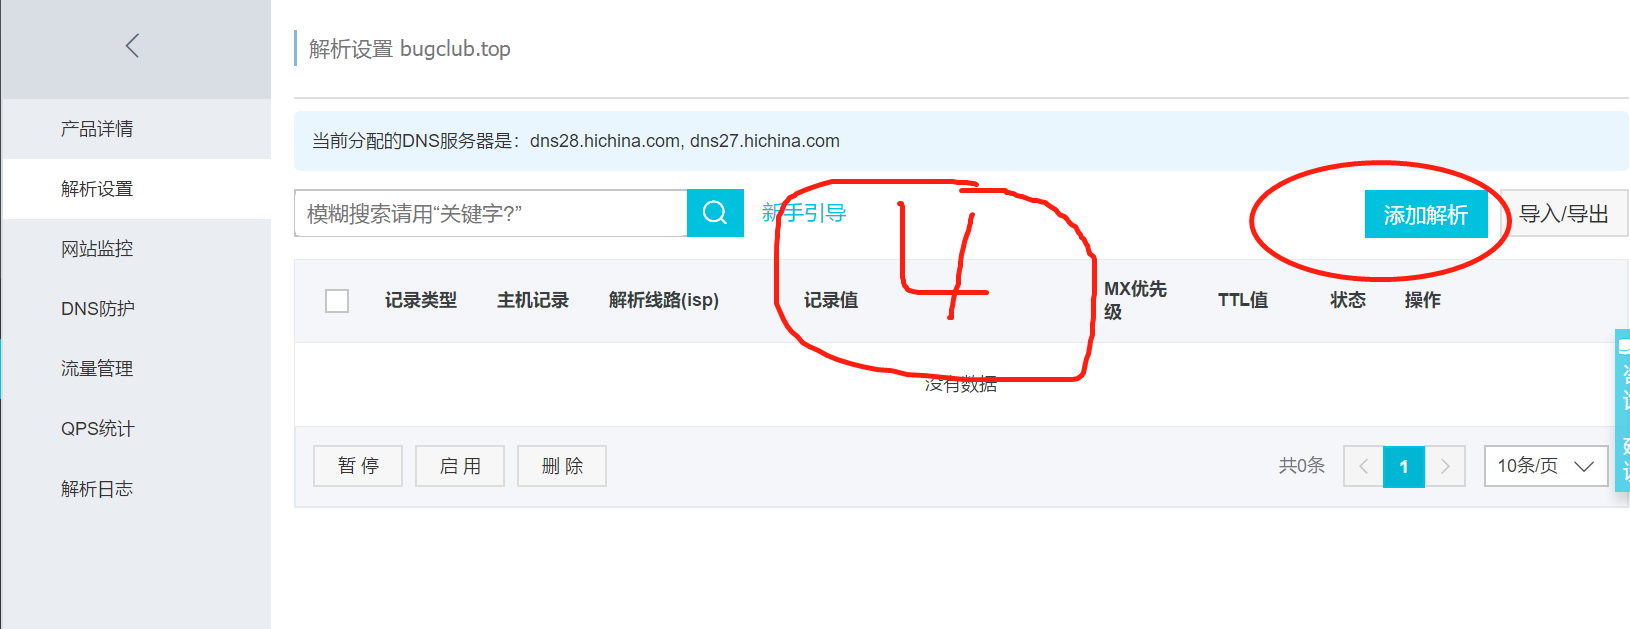Click the 状态 column header
Image resolution: width=1630 pixels, height=629 pixels.
coord(1348,300)
